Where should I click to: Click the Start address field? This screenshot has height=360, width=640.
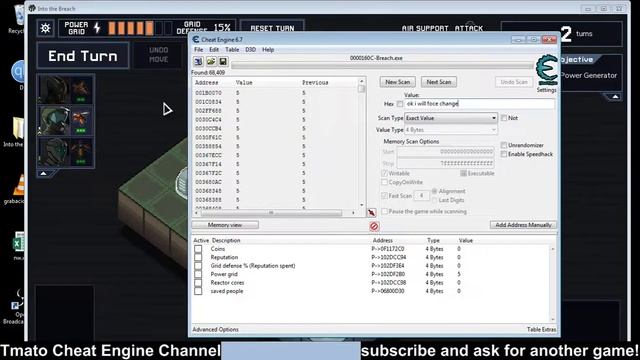445,152
